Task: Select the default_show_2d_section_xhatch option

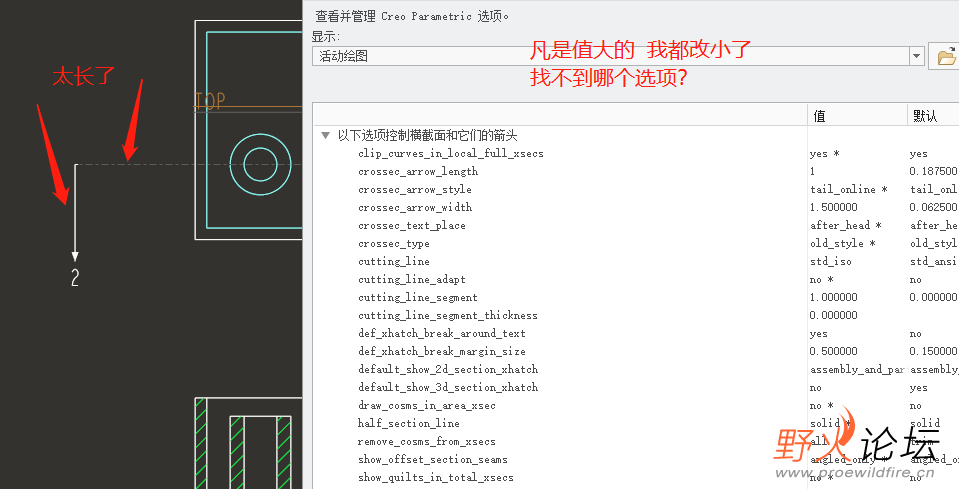Action: 448,369
